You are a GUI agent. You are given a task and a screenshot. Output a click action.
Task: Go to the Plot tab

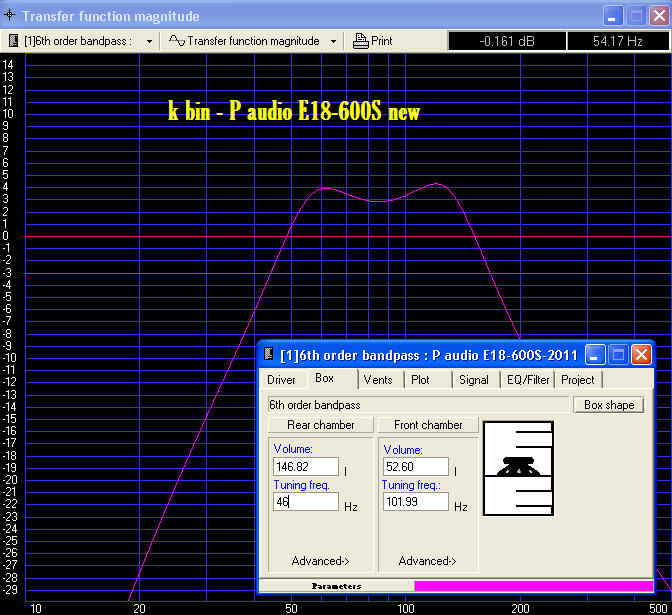click(420, 380)
